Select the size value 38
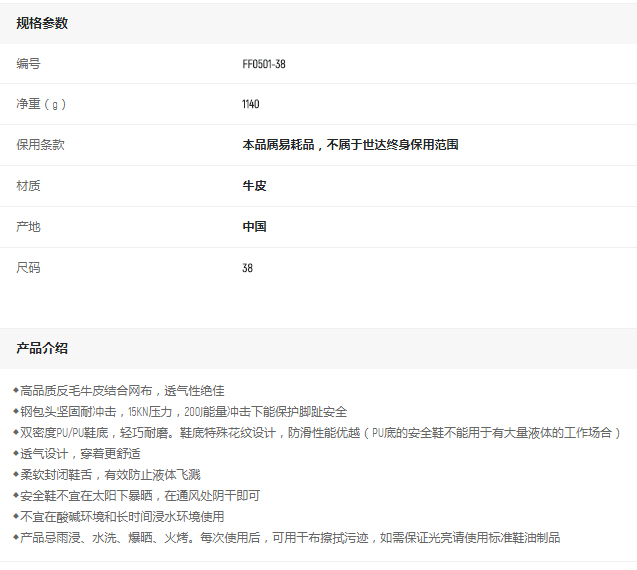 [x=247, y=268]
